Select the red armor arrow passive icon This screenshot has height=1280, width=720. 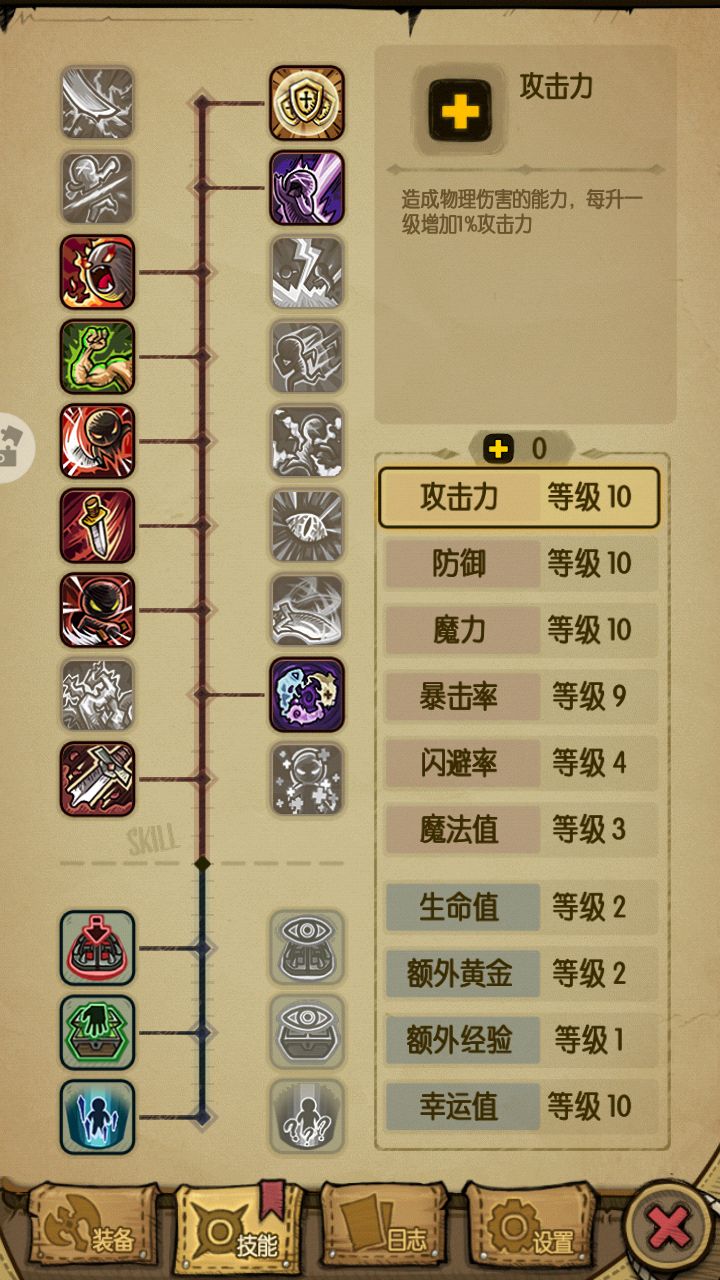click(97, 947)
